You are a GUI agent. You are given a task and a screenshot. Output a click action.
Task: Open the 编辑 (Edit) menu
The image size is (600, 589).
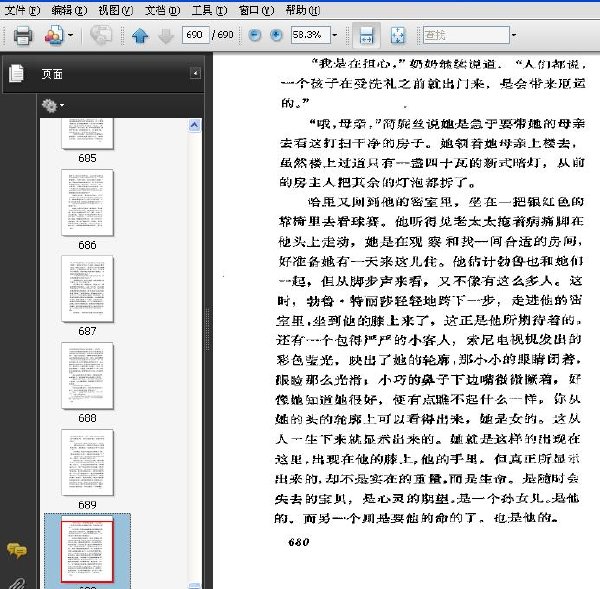(69, 10)
